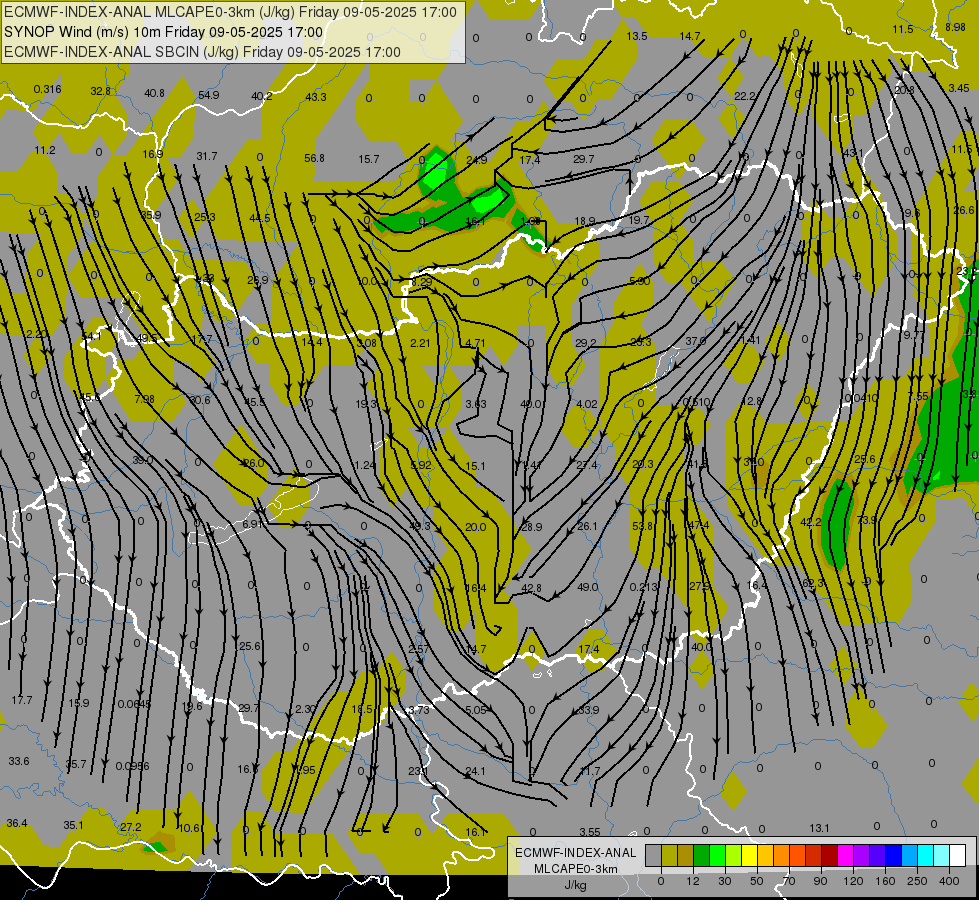Screen dimensions: 979x900
Task: Click legend scale label 400
Action: tap(949, 881)
